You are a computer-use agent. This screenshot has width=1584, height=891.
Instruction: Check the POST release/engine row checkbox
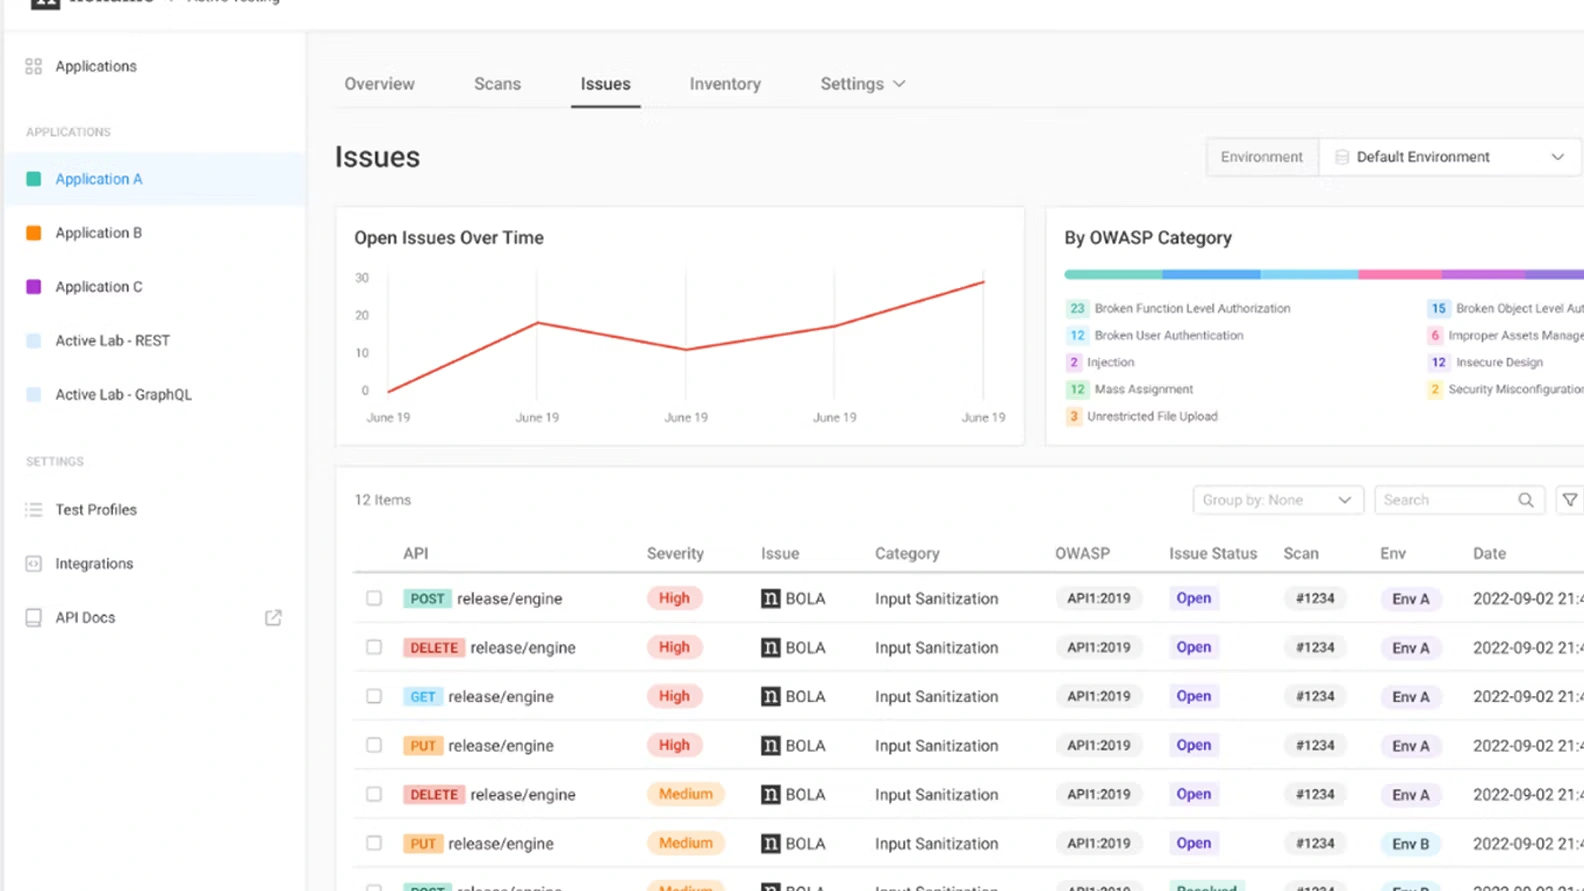coord(374,598)
